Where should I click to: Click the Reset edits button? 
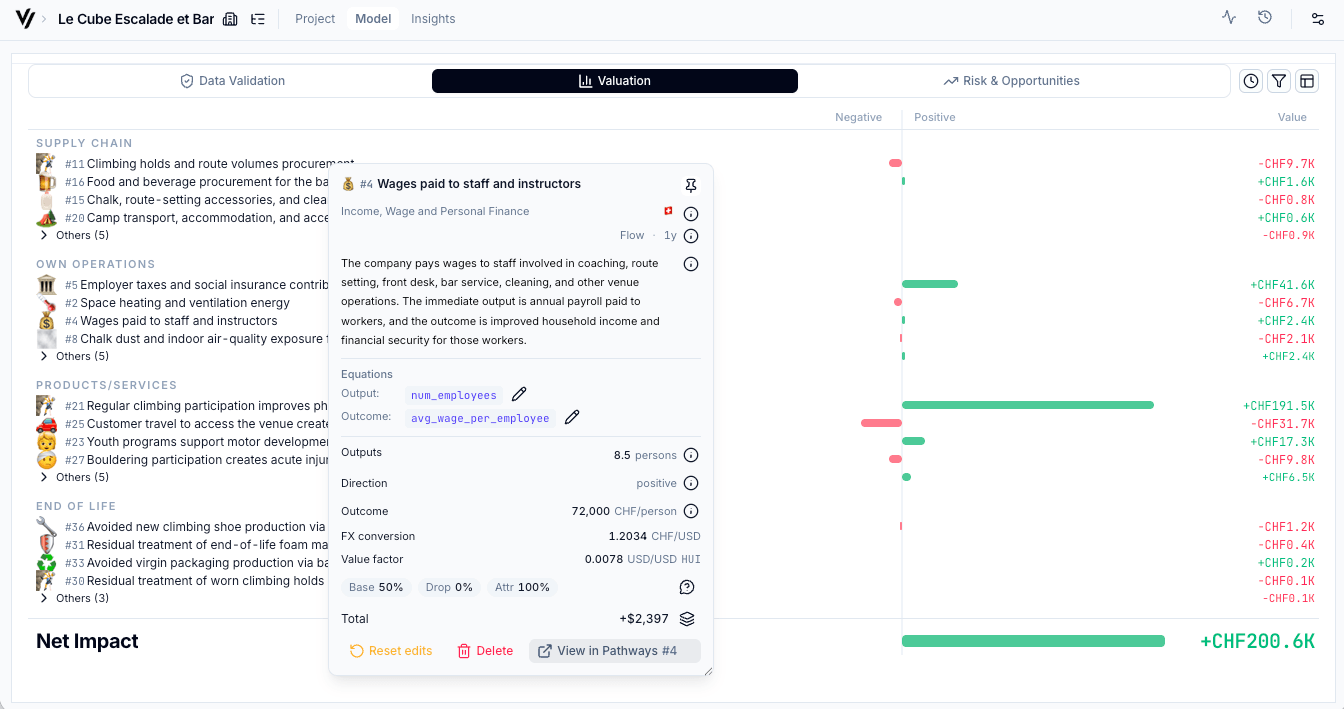click(391, 650)
